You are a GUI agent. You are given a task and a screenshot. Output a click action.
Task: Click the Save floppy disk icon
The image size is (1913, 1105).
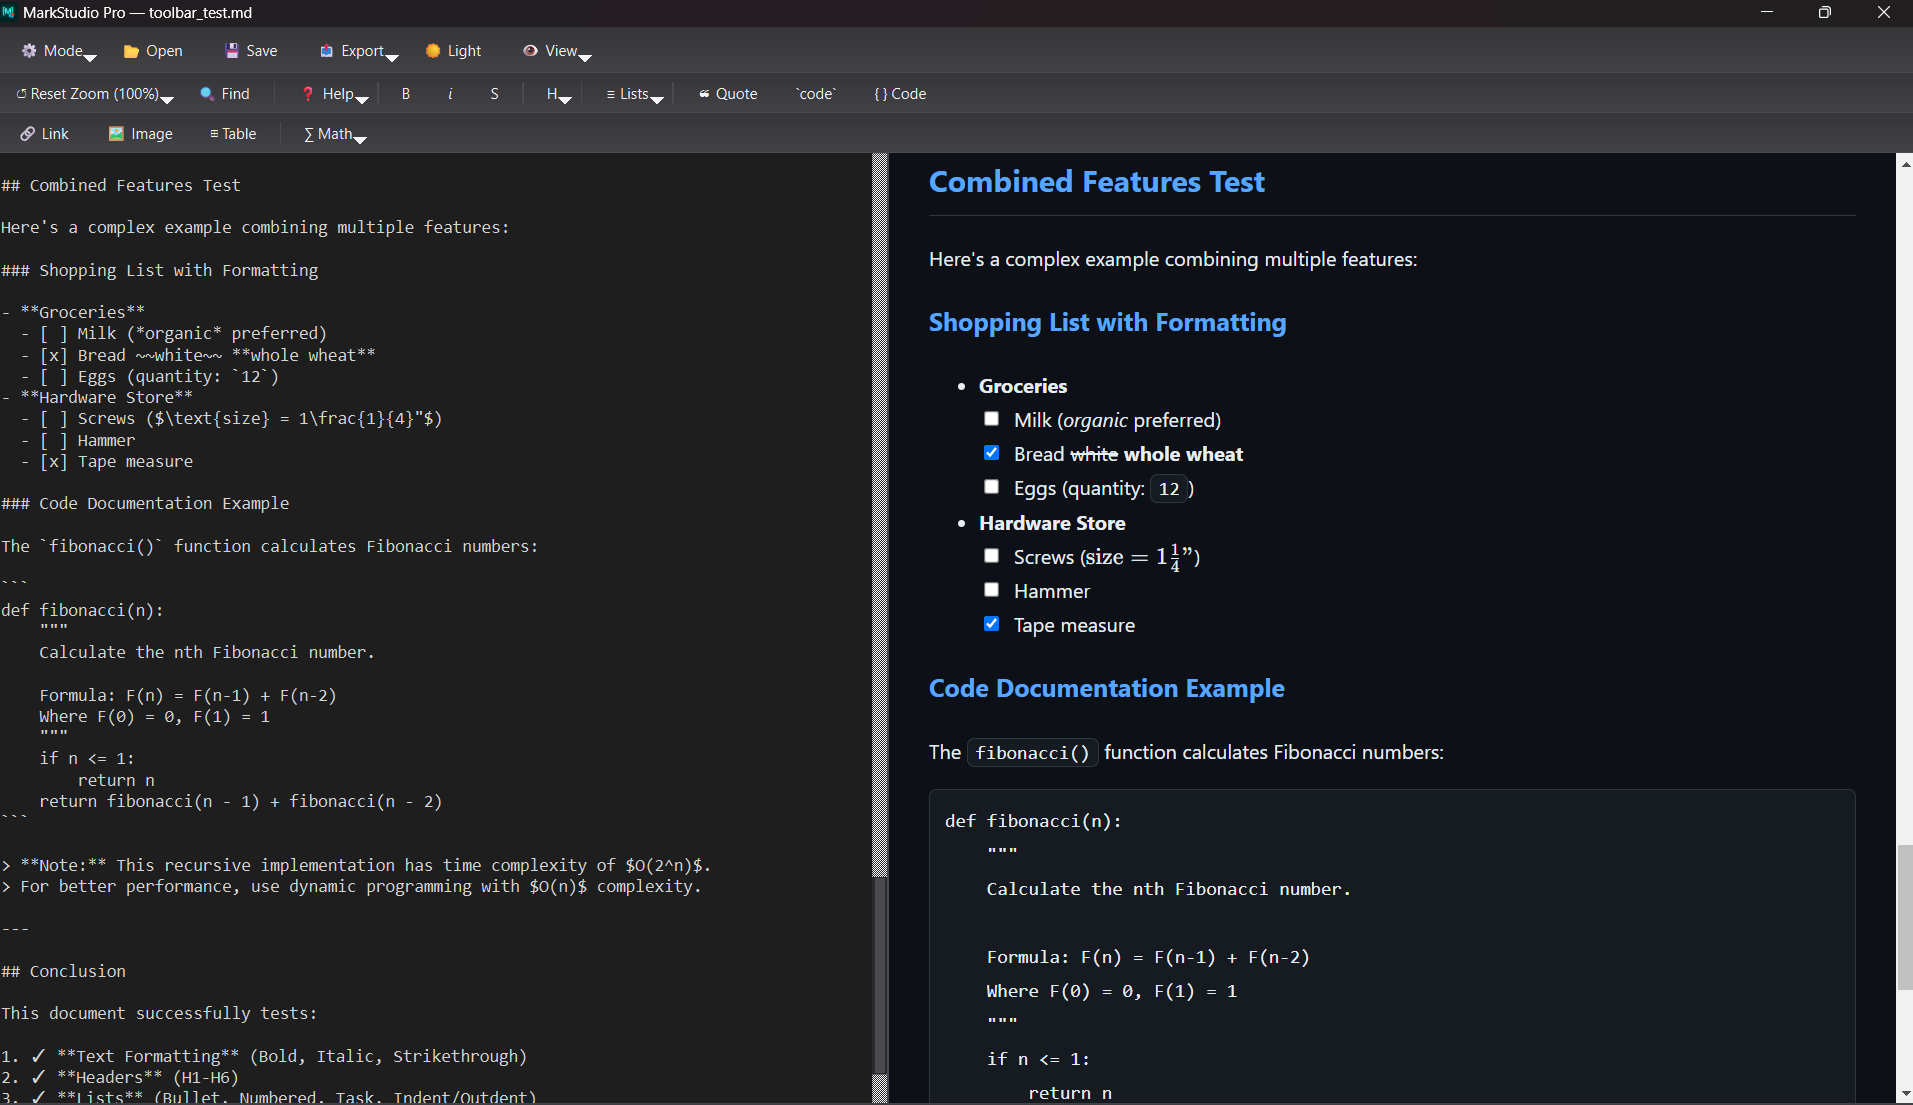(232, 51)
